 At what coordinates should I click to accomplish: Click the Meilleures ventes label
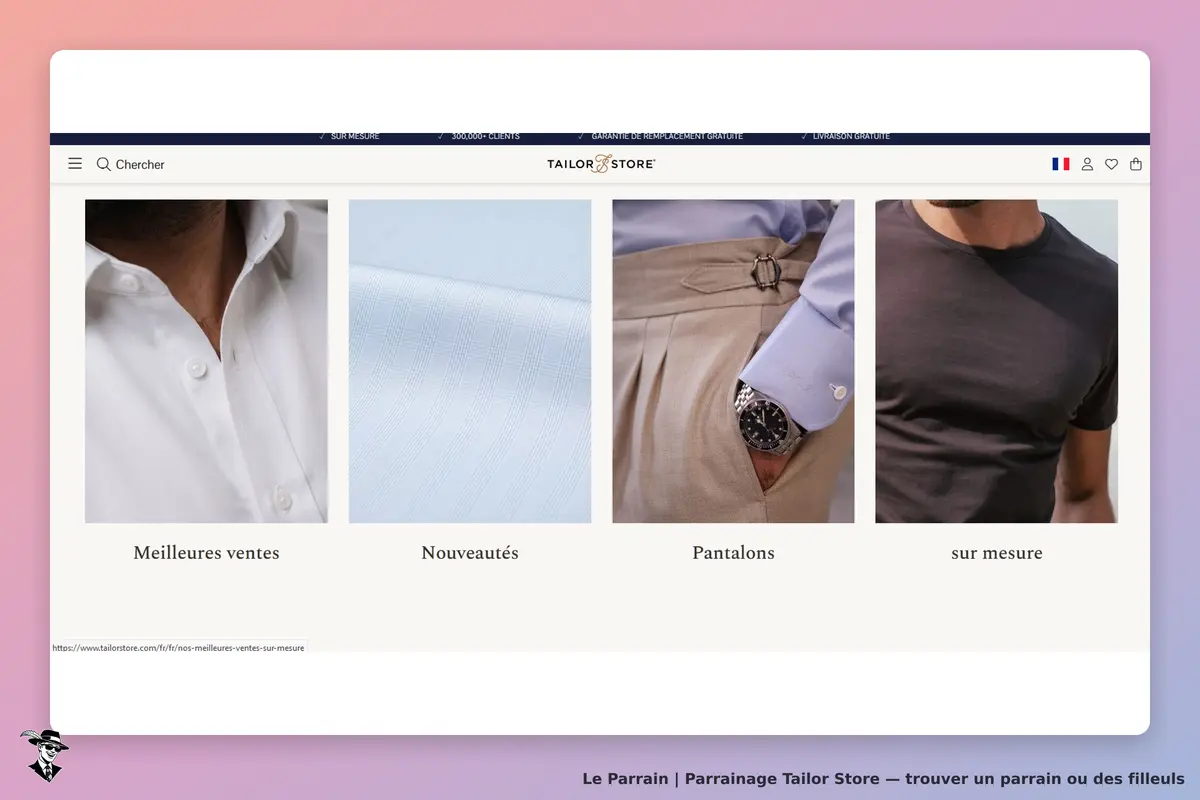pos(206,552)
